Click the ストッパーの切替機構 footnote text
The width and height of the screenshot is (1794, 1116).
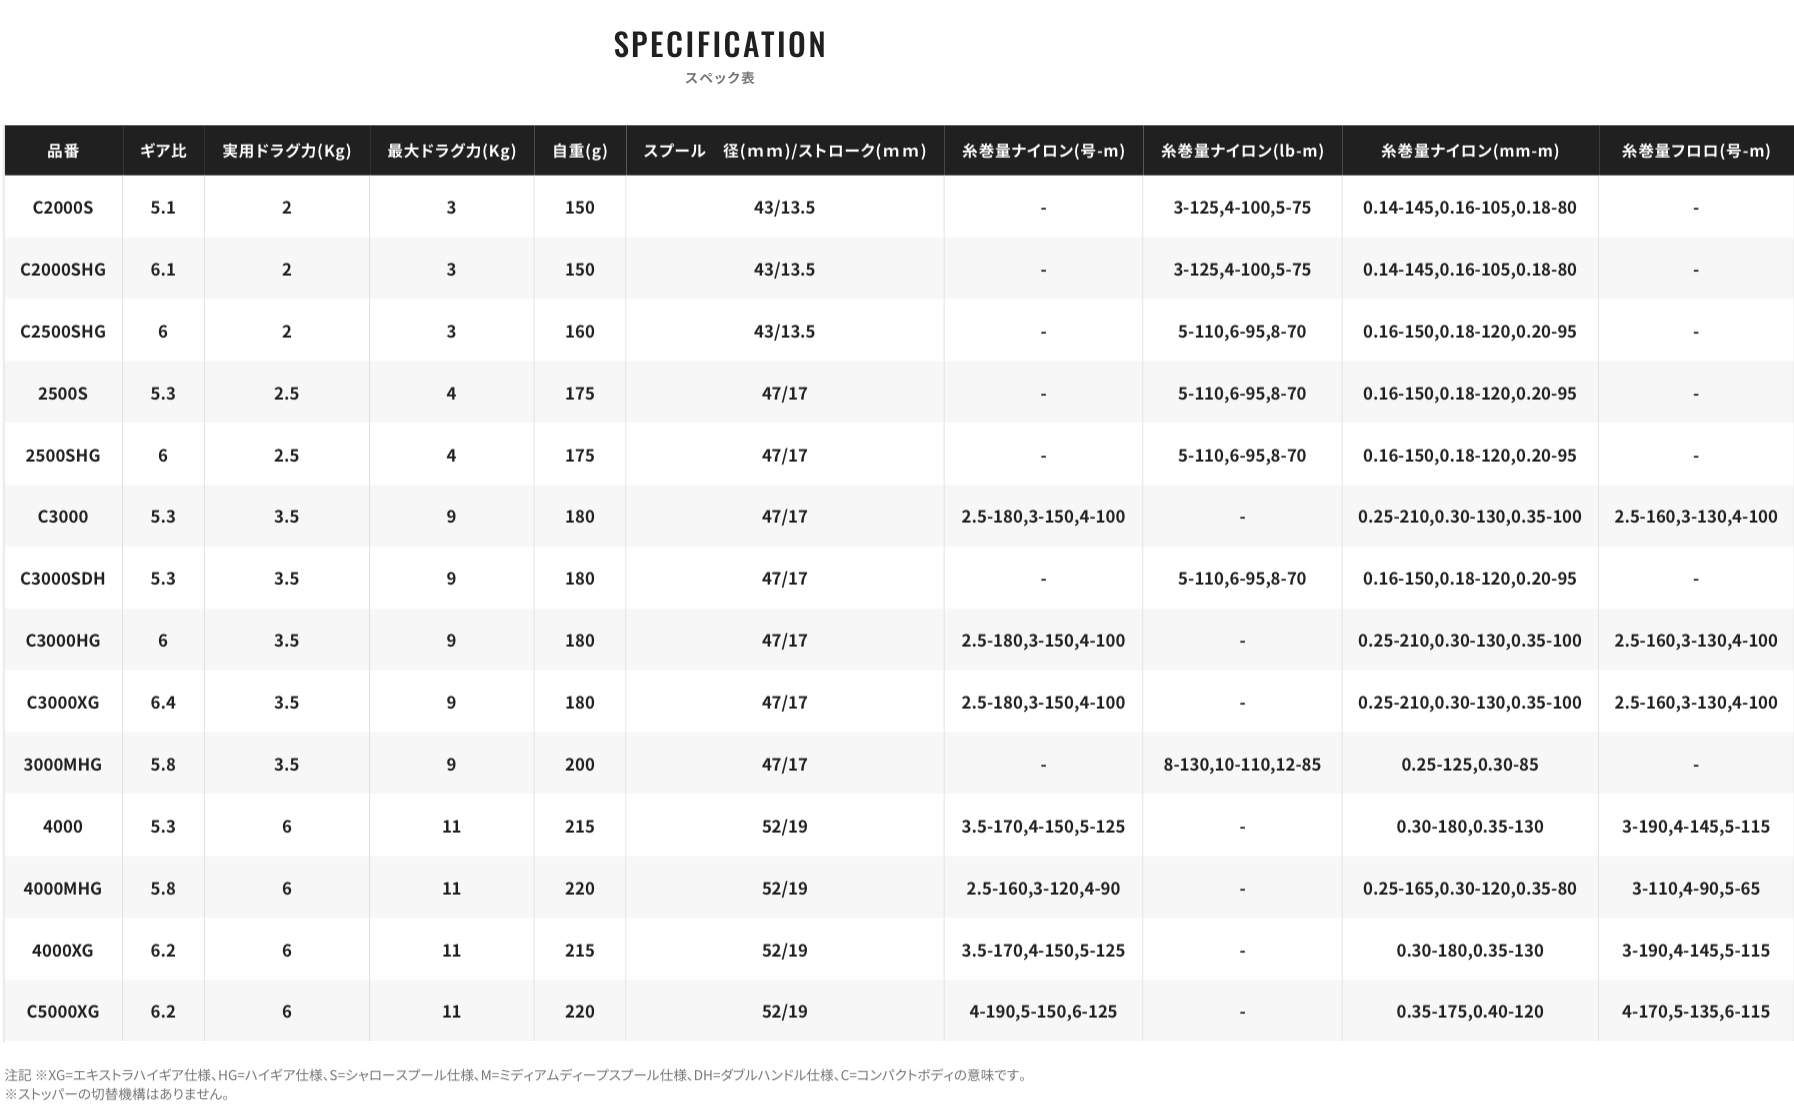(118, 1095)
